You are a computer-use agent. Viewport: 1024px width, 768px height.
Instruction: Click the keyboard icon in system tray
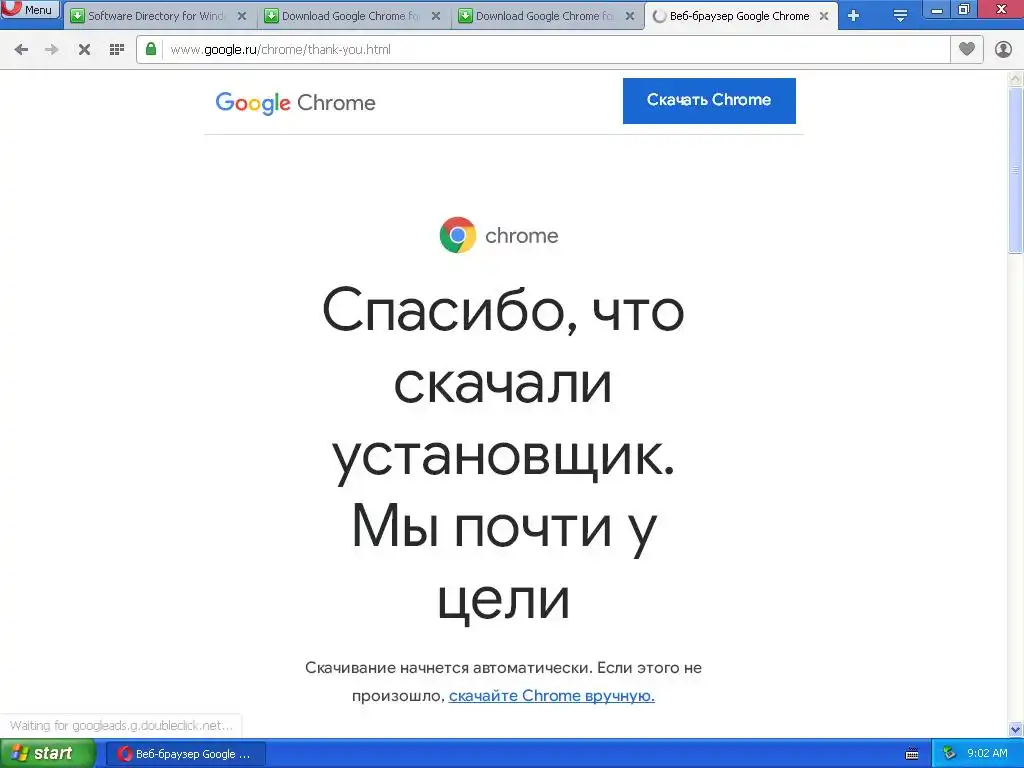tap(912, 754)
